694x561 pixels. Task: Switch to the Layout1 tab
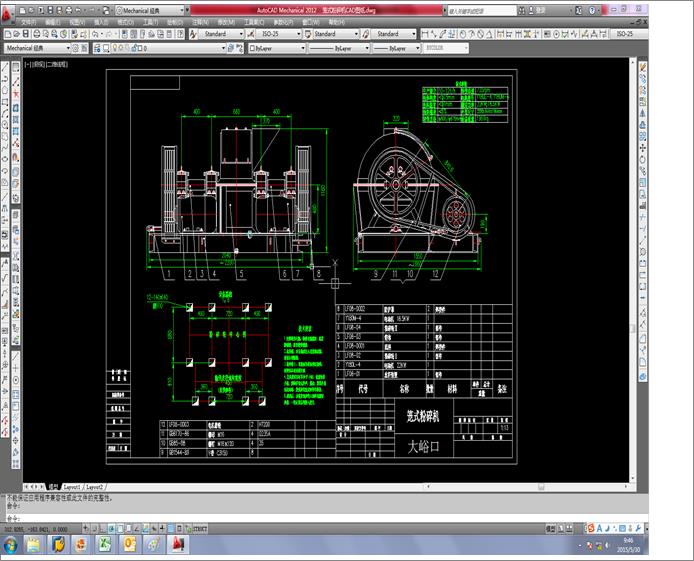(x=72, y=487)
